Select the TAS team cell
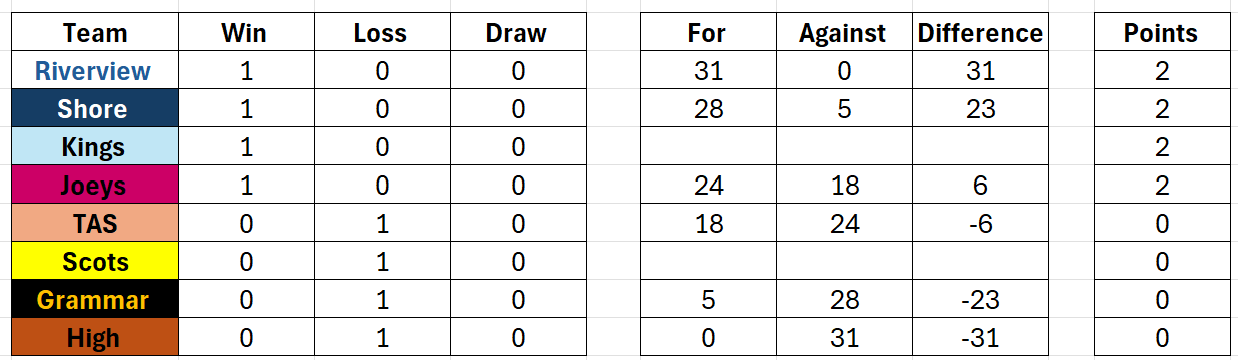This screenshot has width=1238, height=360. tap(95, 223)
